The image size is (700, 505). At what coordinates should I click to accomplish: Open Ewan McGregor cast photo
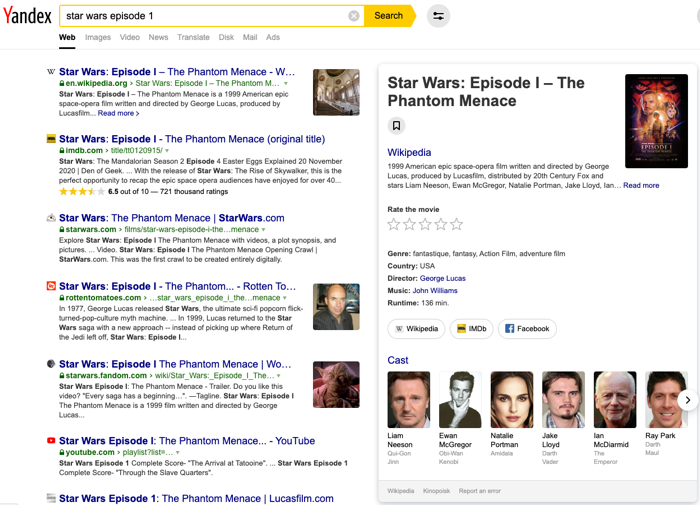460,400
